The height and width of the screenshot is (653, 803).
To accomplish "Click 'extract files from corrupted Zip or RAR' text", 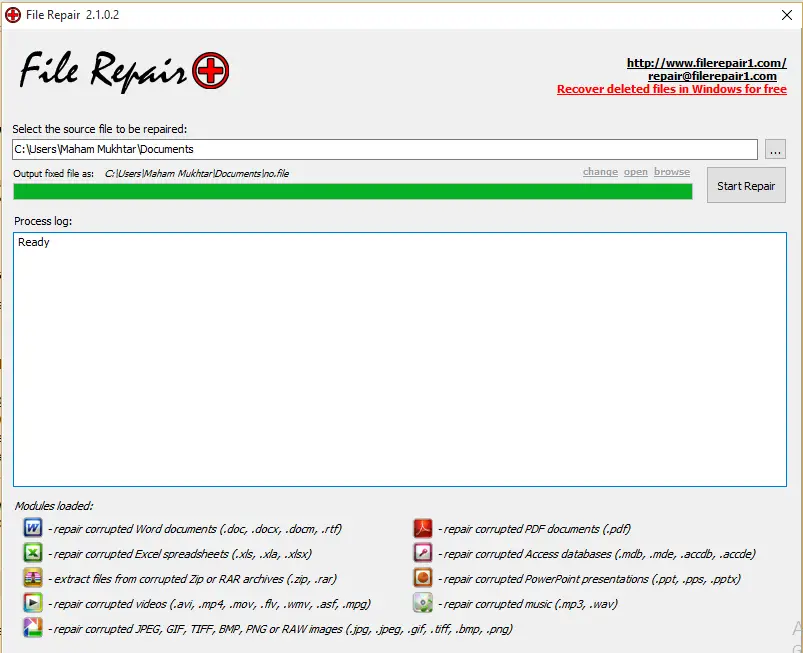I will click(x=195, y=579).
